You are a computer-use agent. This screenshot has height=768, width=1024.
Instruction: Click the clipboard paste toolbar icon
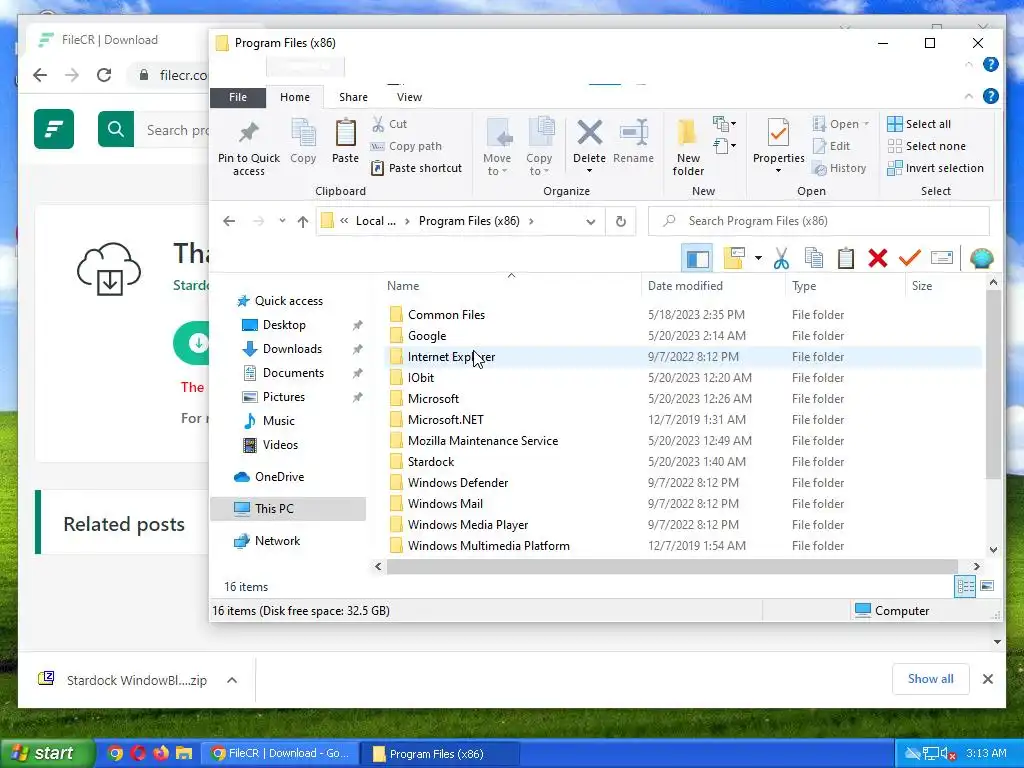tap(846, 259)
